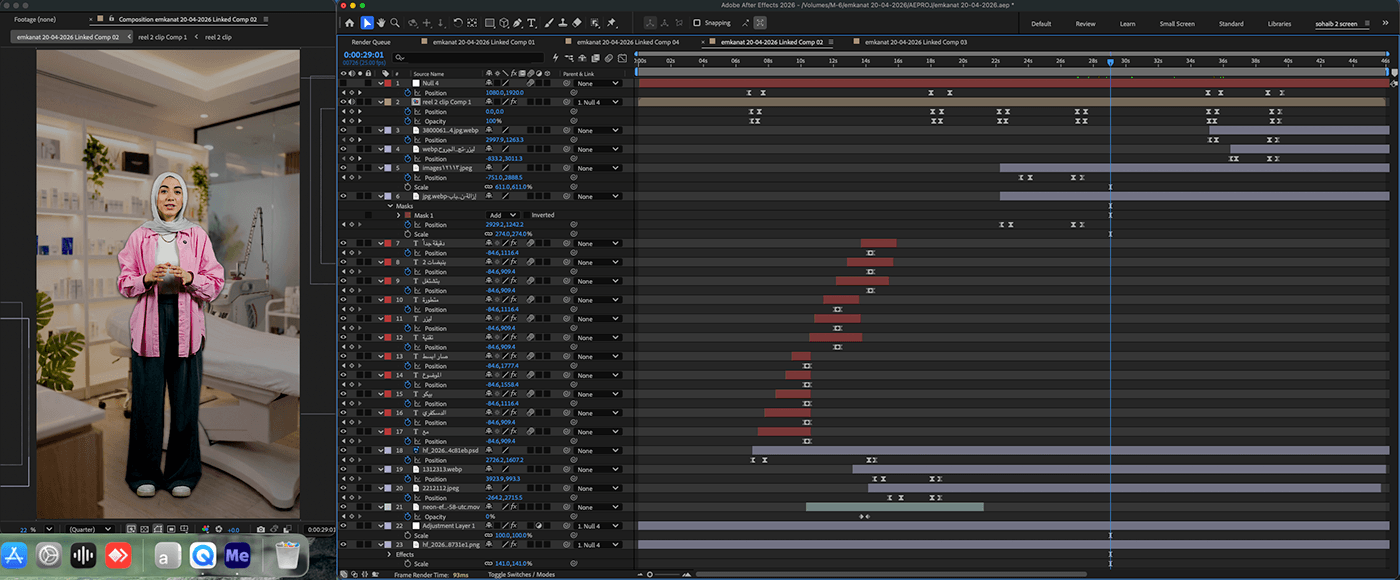The height and width of the screenshot is (580, 1400).
Task: Open the Trash in the dock
Action: coord(288,555)
